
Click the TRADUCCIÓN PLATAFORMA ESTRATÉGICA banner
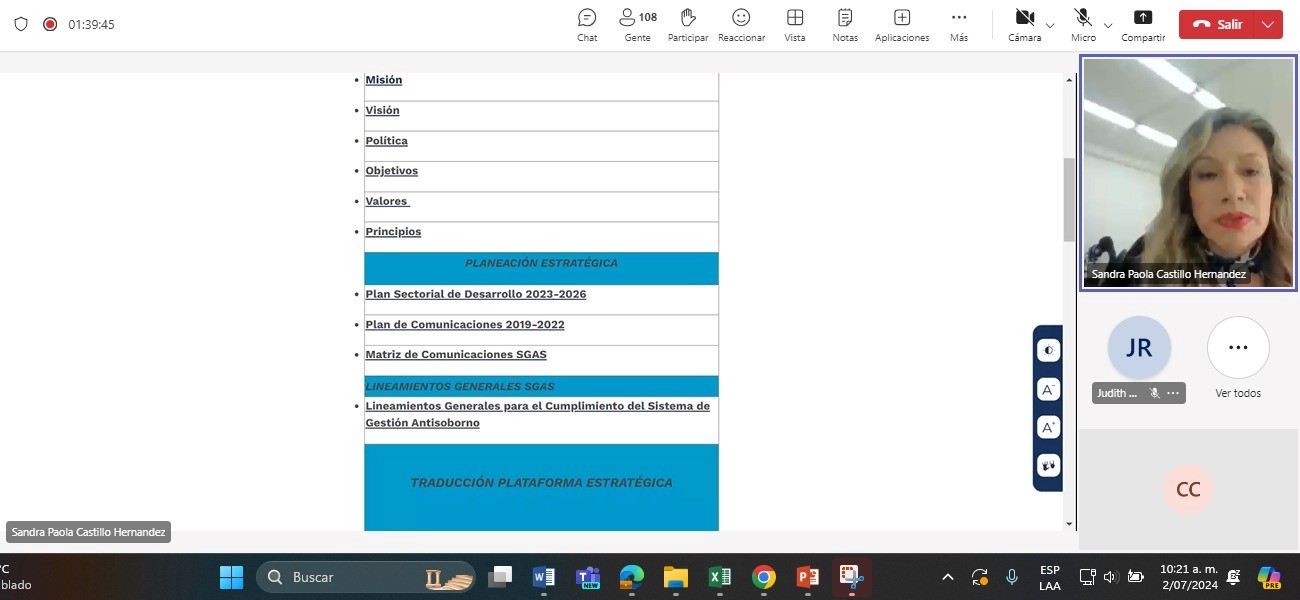click(541, 487)
